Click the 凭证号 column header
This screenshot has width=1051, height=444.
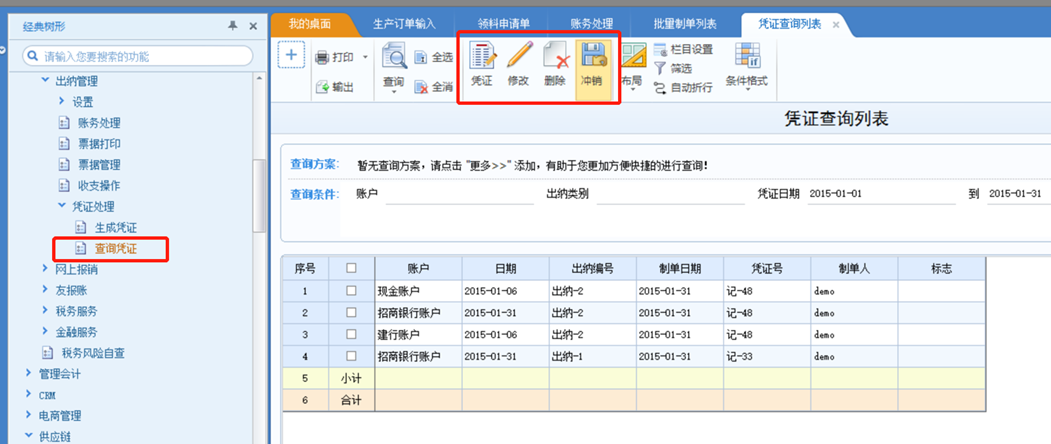pos(767,268)
